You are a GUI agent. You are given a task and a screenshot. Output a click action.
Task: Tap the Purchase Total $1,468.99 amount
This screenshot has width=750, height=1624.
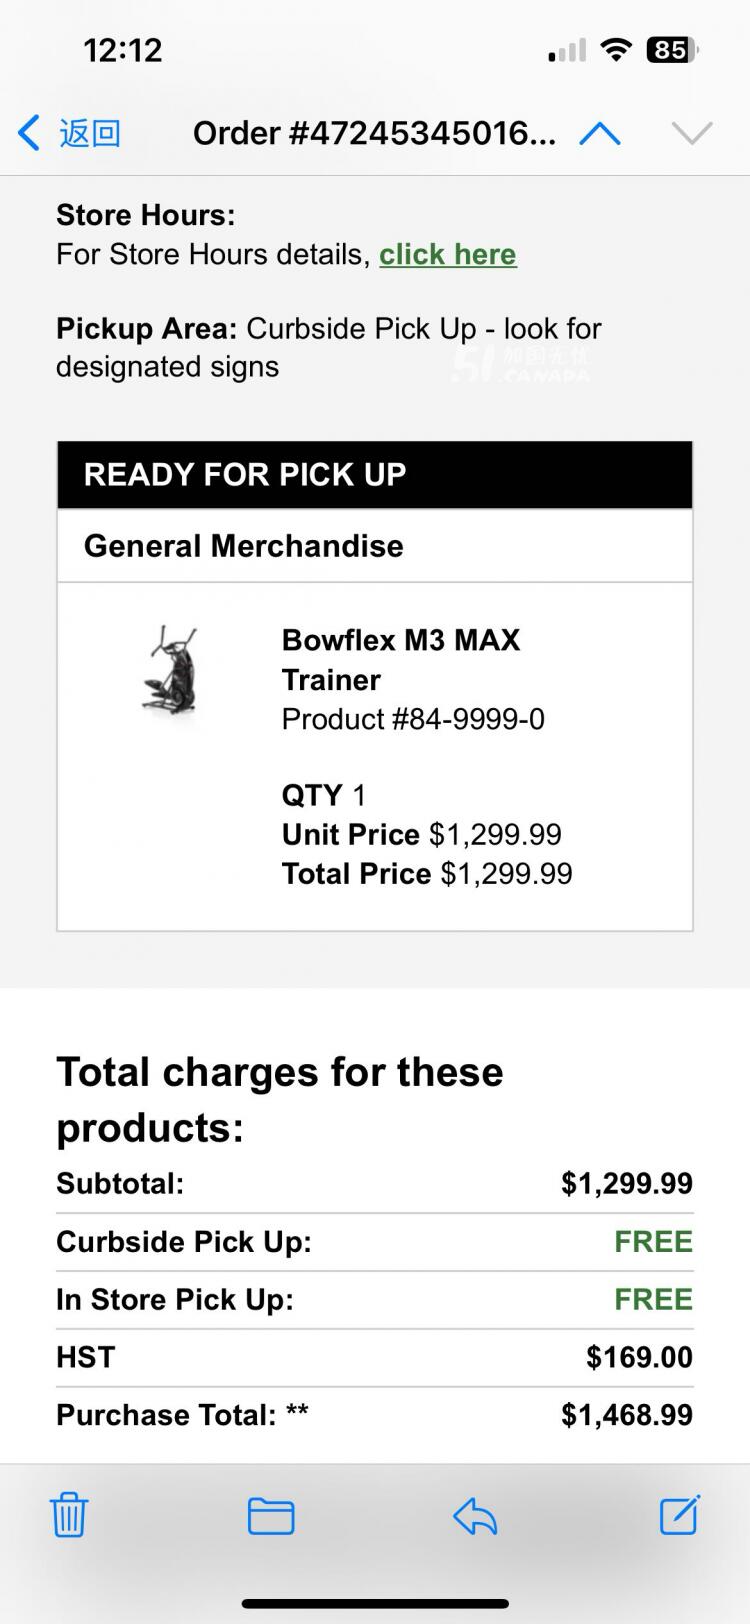pos(627,1415)
